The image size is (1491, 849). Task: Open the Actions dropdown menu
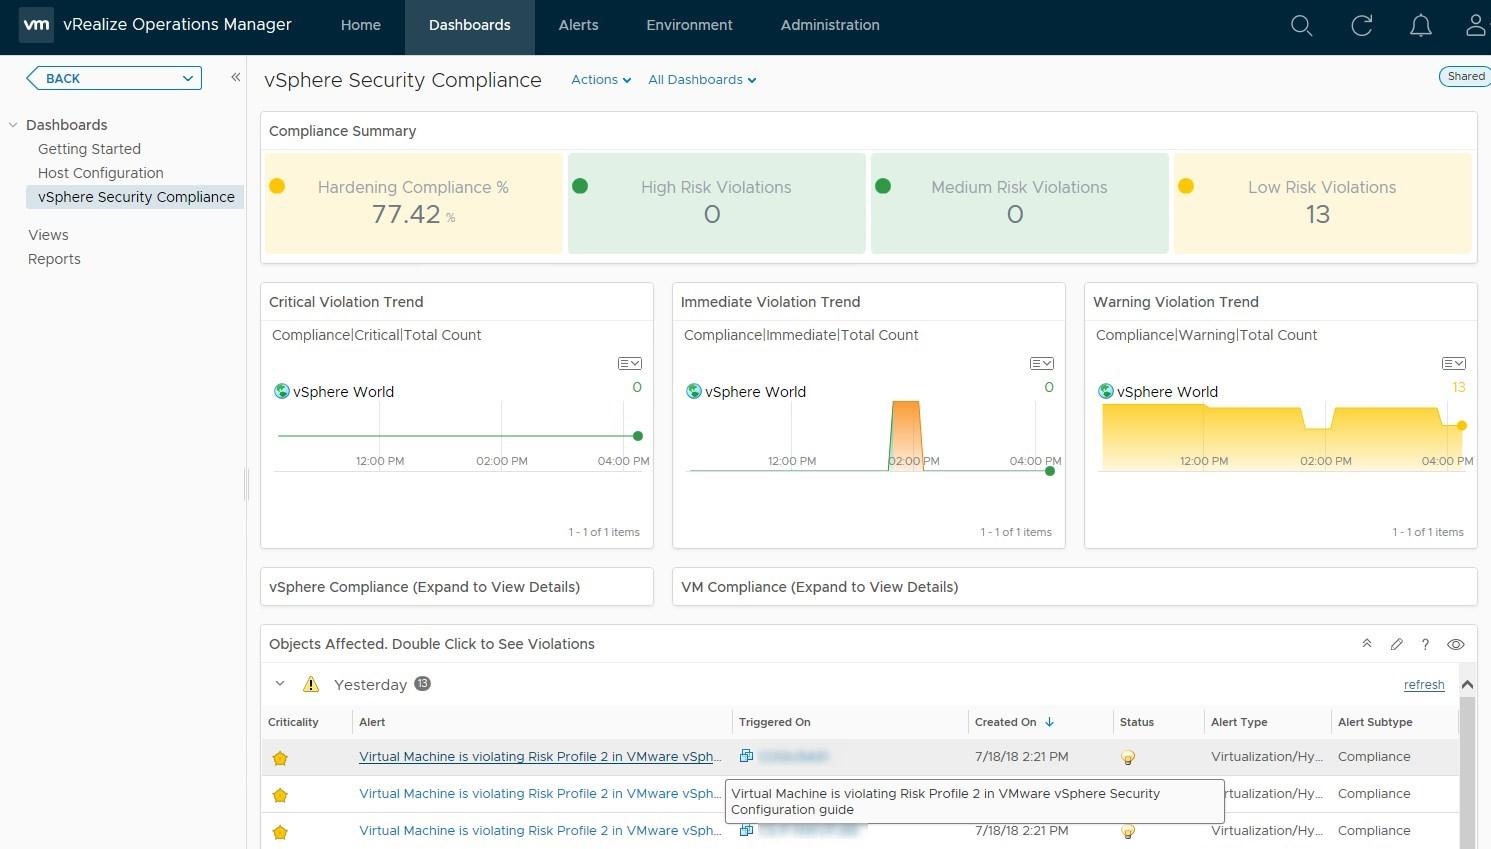pos(601,79)
